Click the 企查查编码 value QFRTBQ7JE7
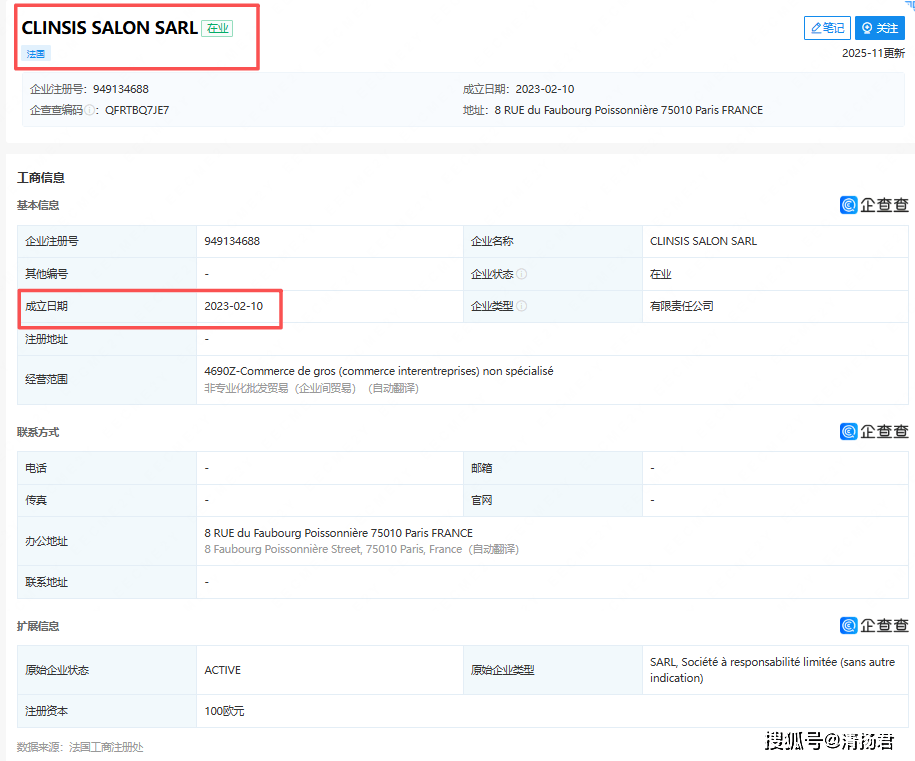The width and height of the screenshot is (915, 761). tap(137, 110)
